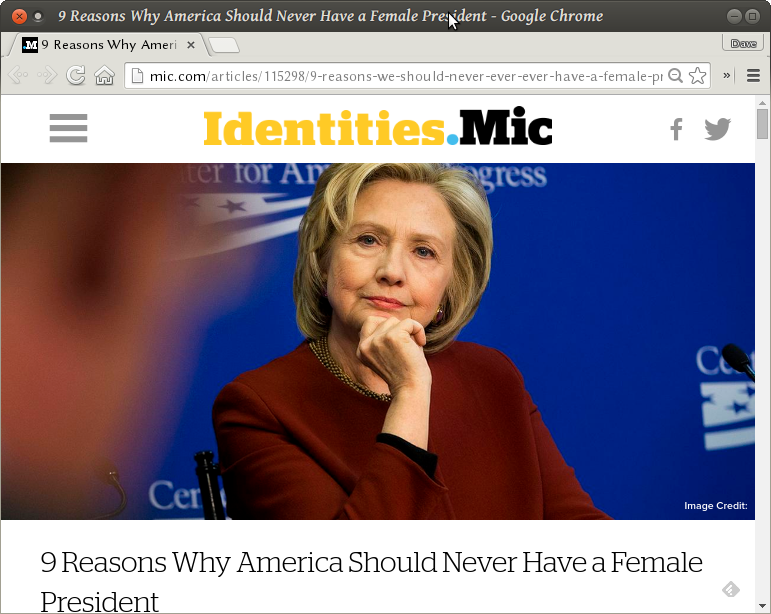Open the Mic site hamburger menu
Screen dimensions: 771x614
tap(68, 128)
